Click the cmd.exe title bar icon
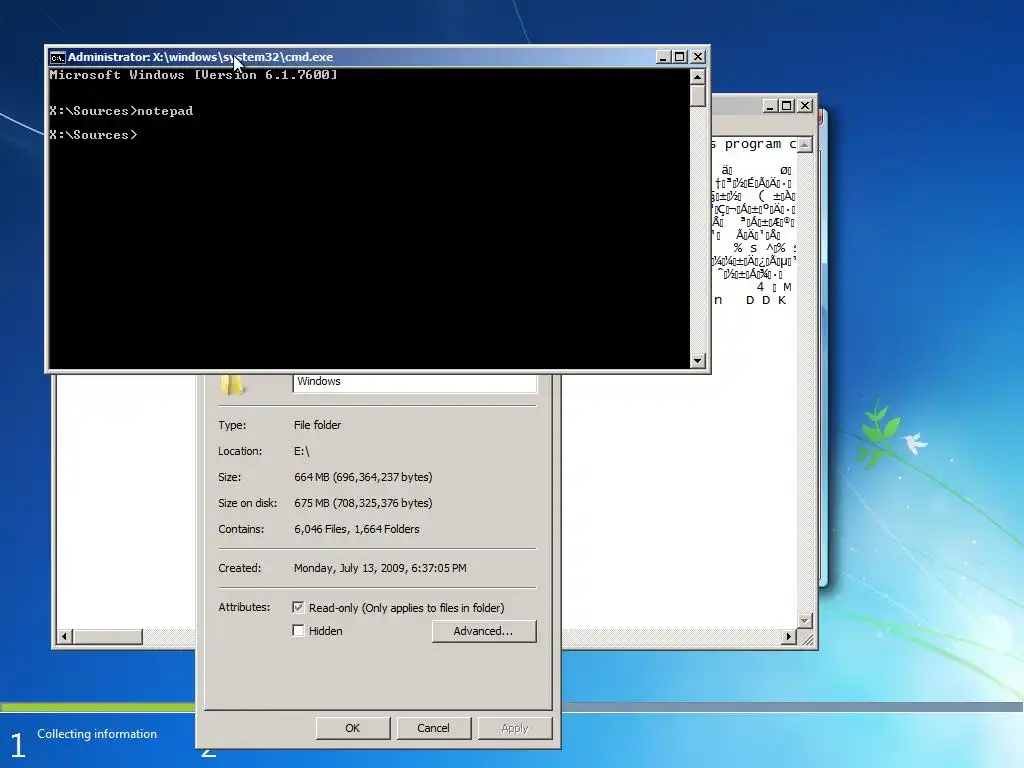 [x=57, y=57]
